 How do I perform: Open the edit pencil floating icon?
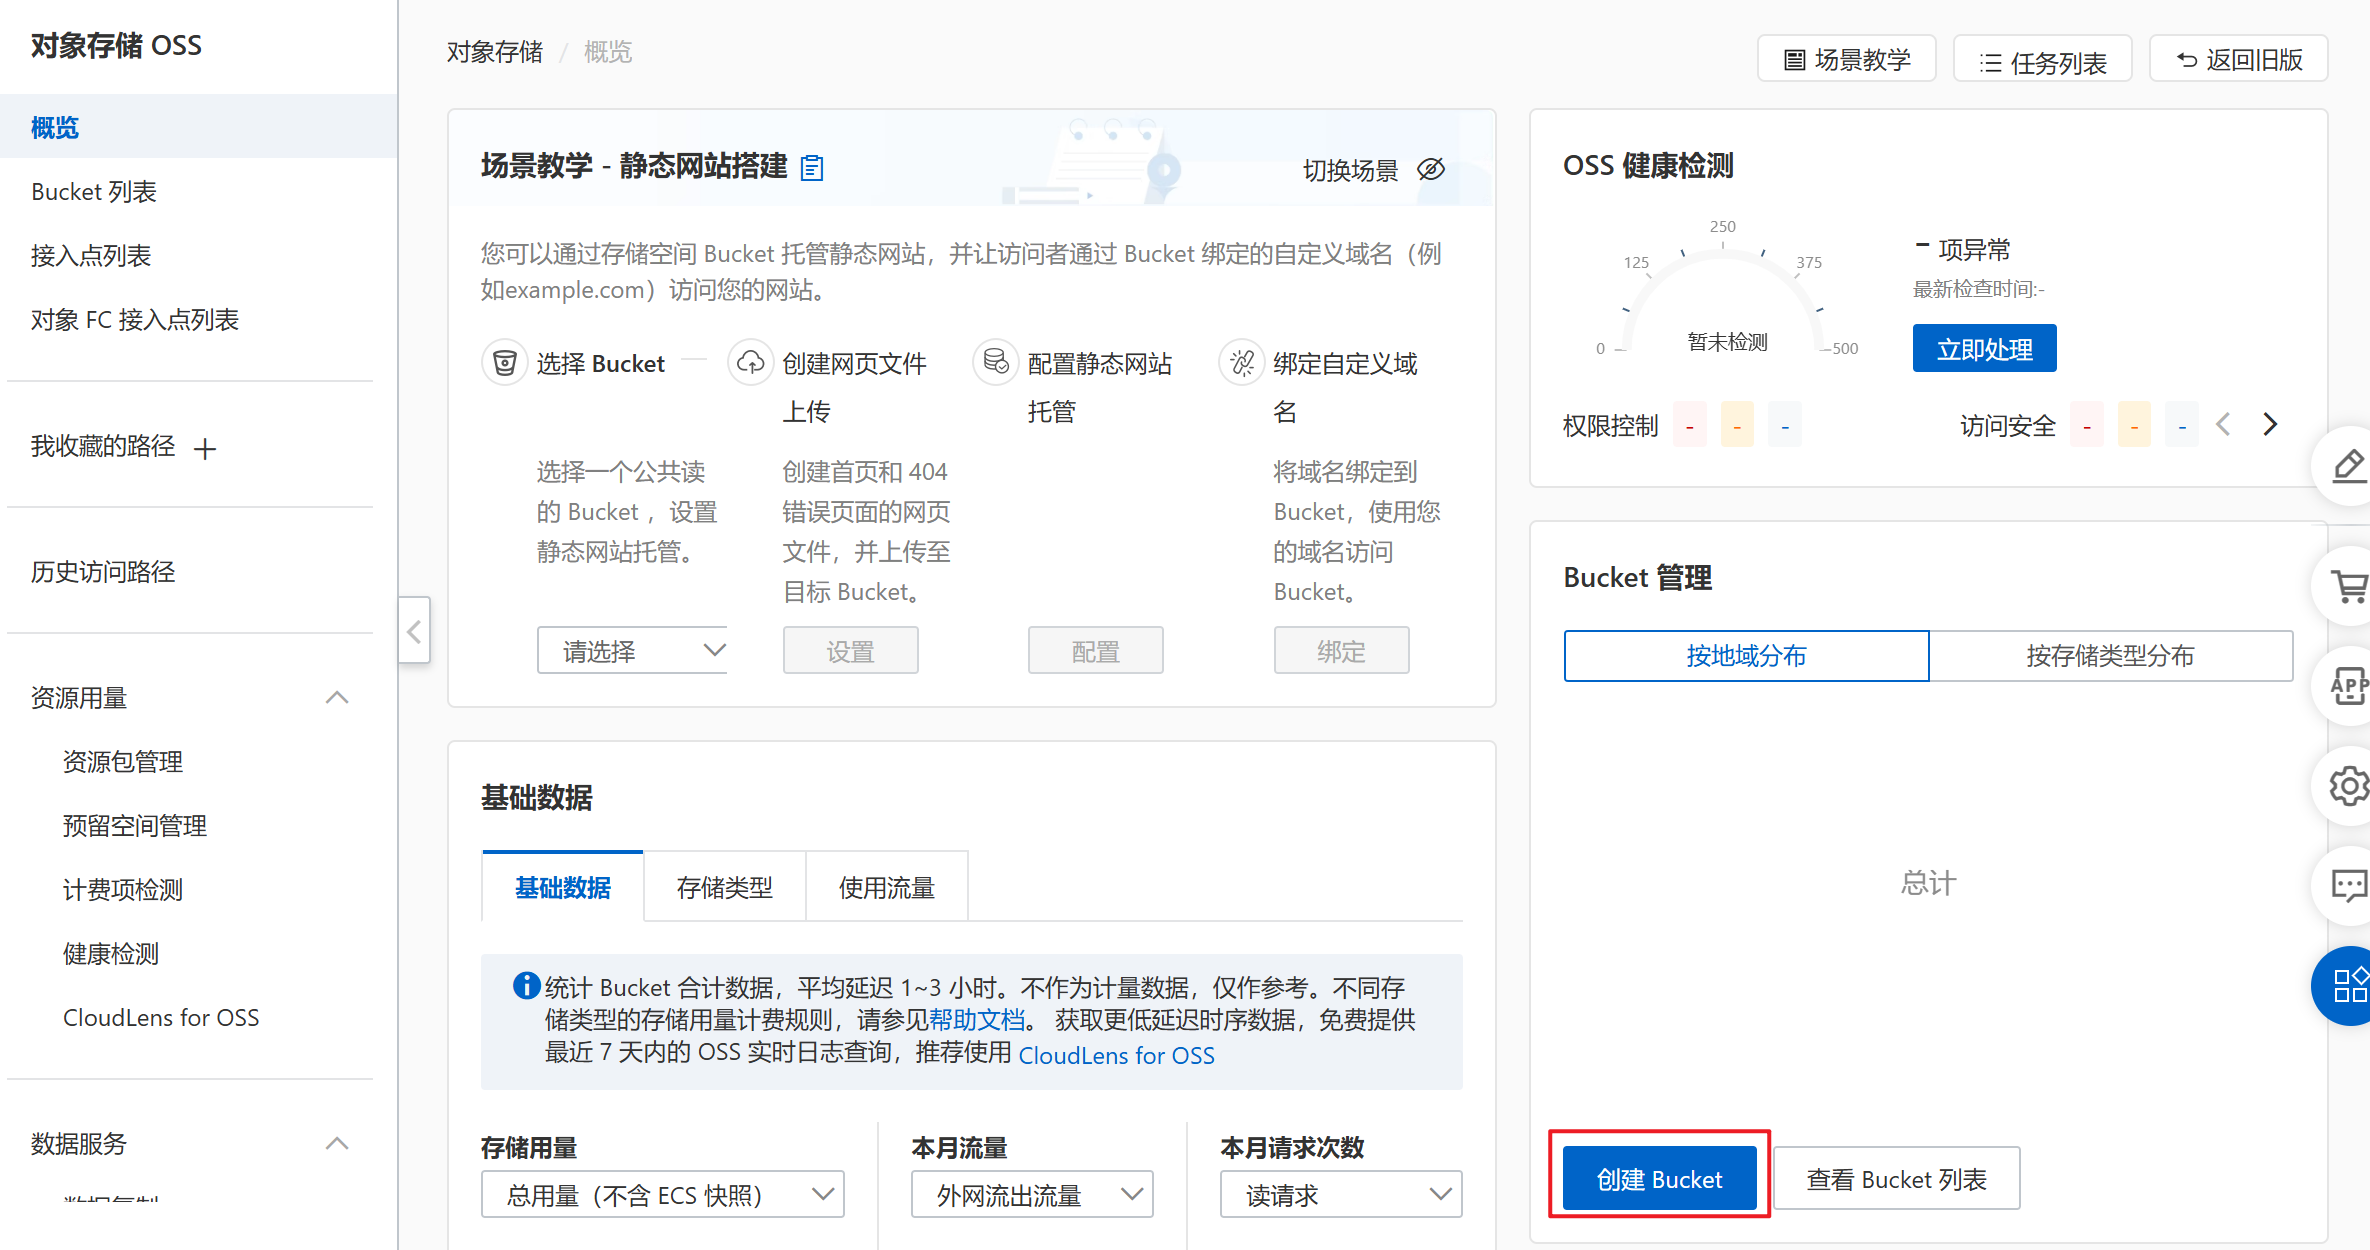[x=2347, y=465]
